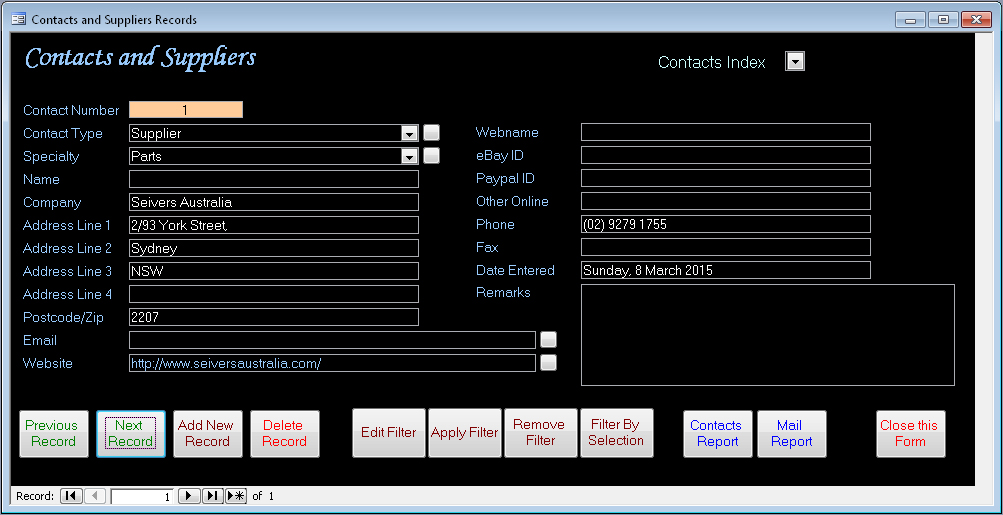Open the seiversaustralia.com website link

click(x=226, y=363)
